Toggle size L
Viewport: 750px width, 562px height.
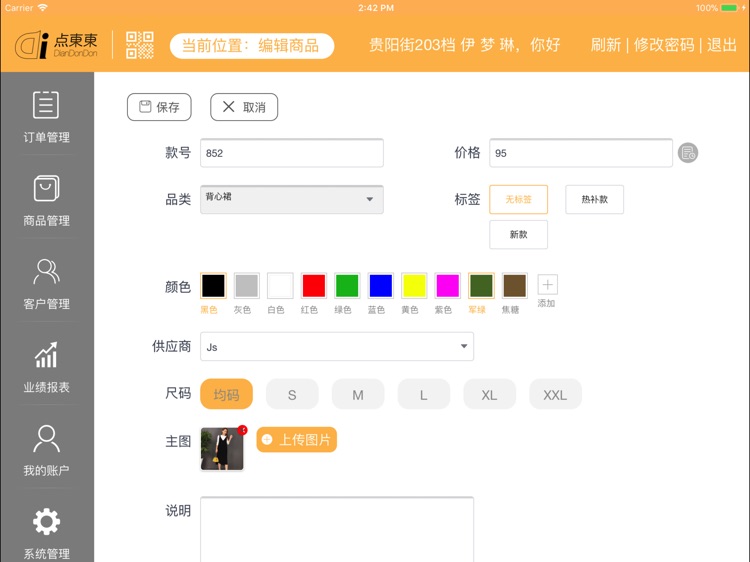(x=424, y=394)
